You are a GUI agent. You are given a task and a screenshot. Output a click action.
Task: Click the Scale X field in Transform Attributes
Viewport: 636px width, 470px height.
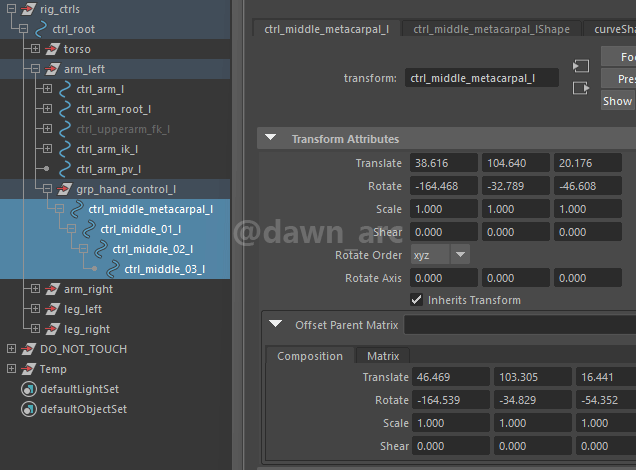[x=443, y=209]
